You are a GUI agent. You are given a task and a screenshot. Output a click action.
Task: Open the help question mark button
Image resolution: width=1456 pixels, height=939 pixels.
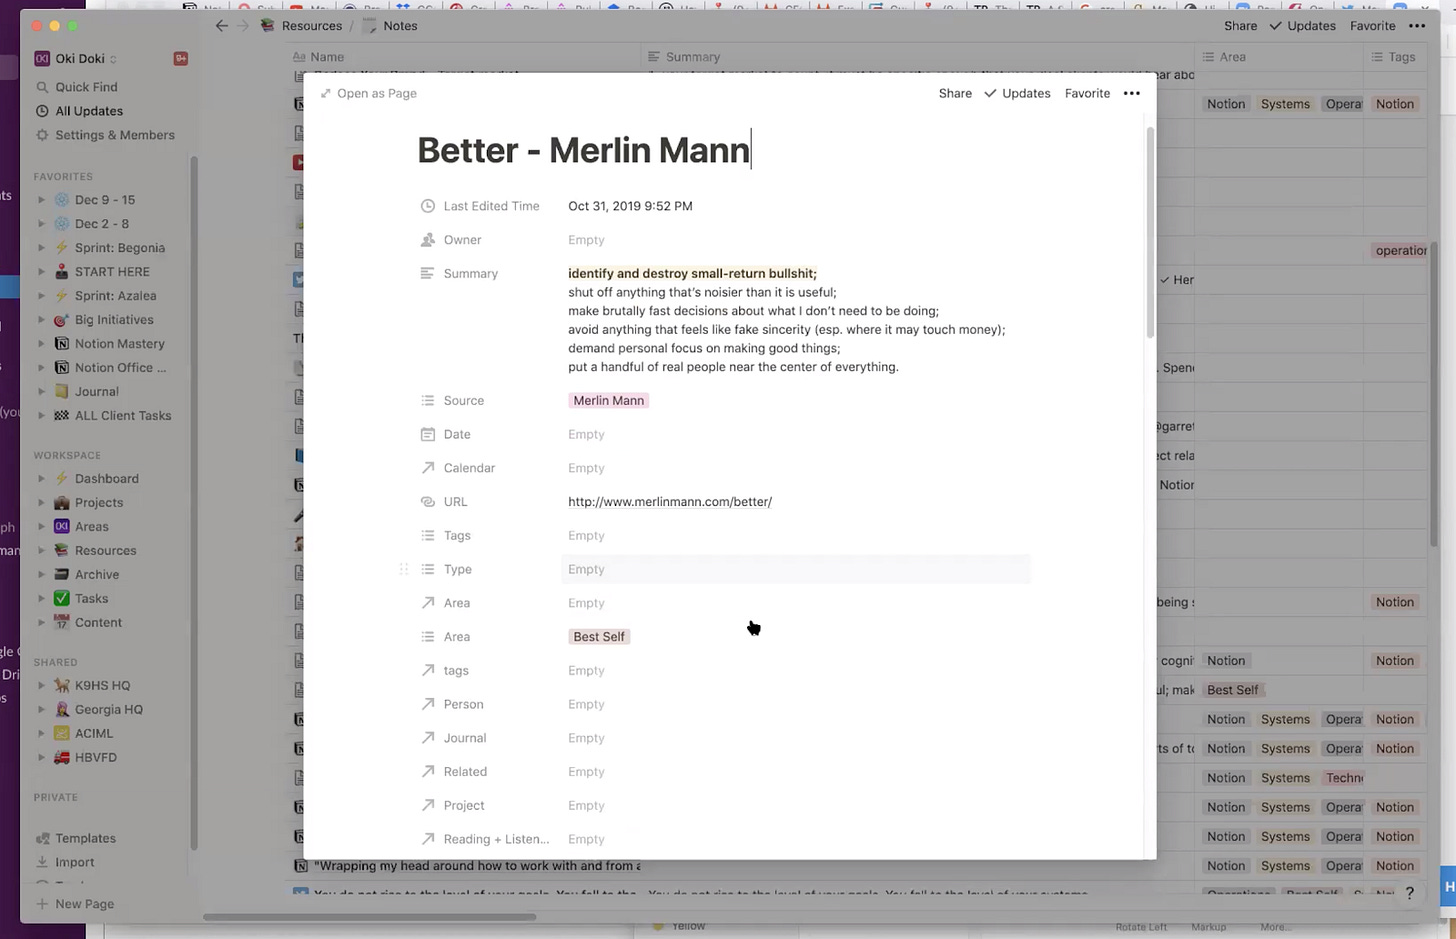1409,893
